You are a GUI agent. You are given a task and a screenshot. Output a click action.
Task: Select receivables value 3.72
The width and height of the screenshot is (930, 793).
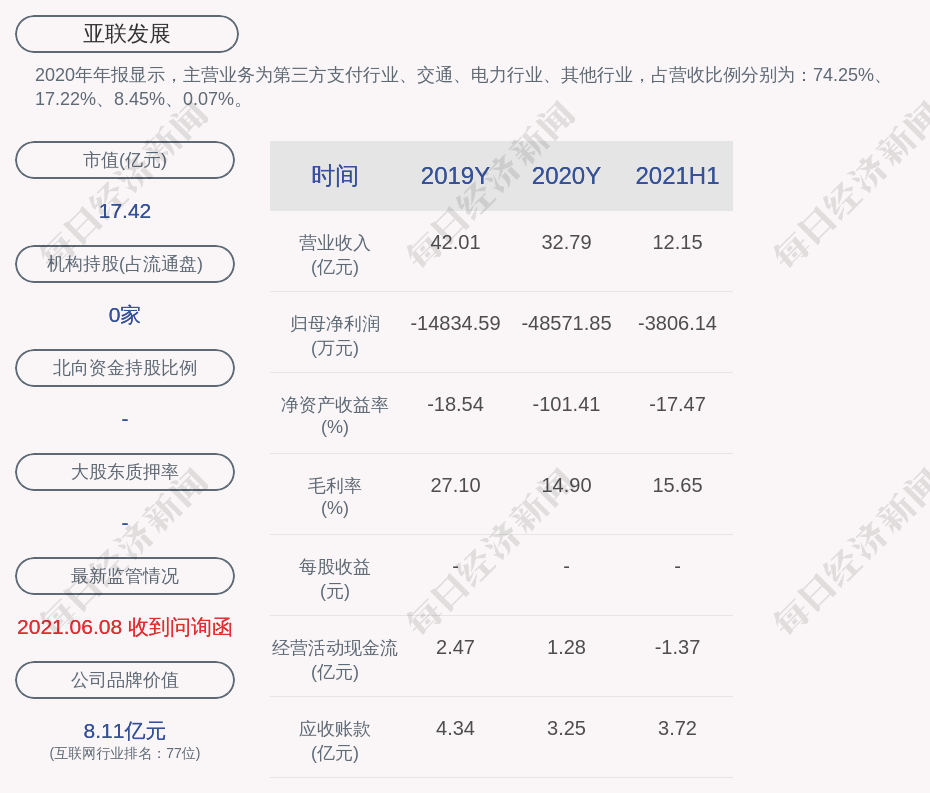(677, 728)
